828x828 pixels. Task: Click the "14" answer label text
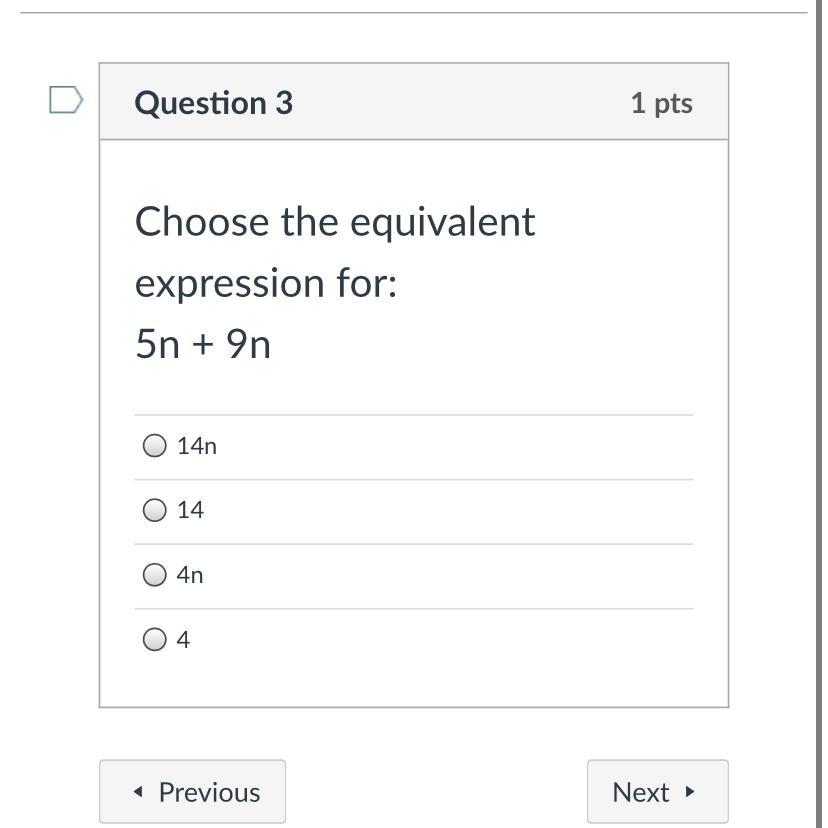click(190, 510)
